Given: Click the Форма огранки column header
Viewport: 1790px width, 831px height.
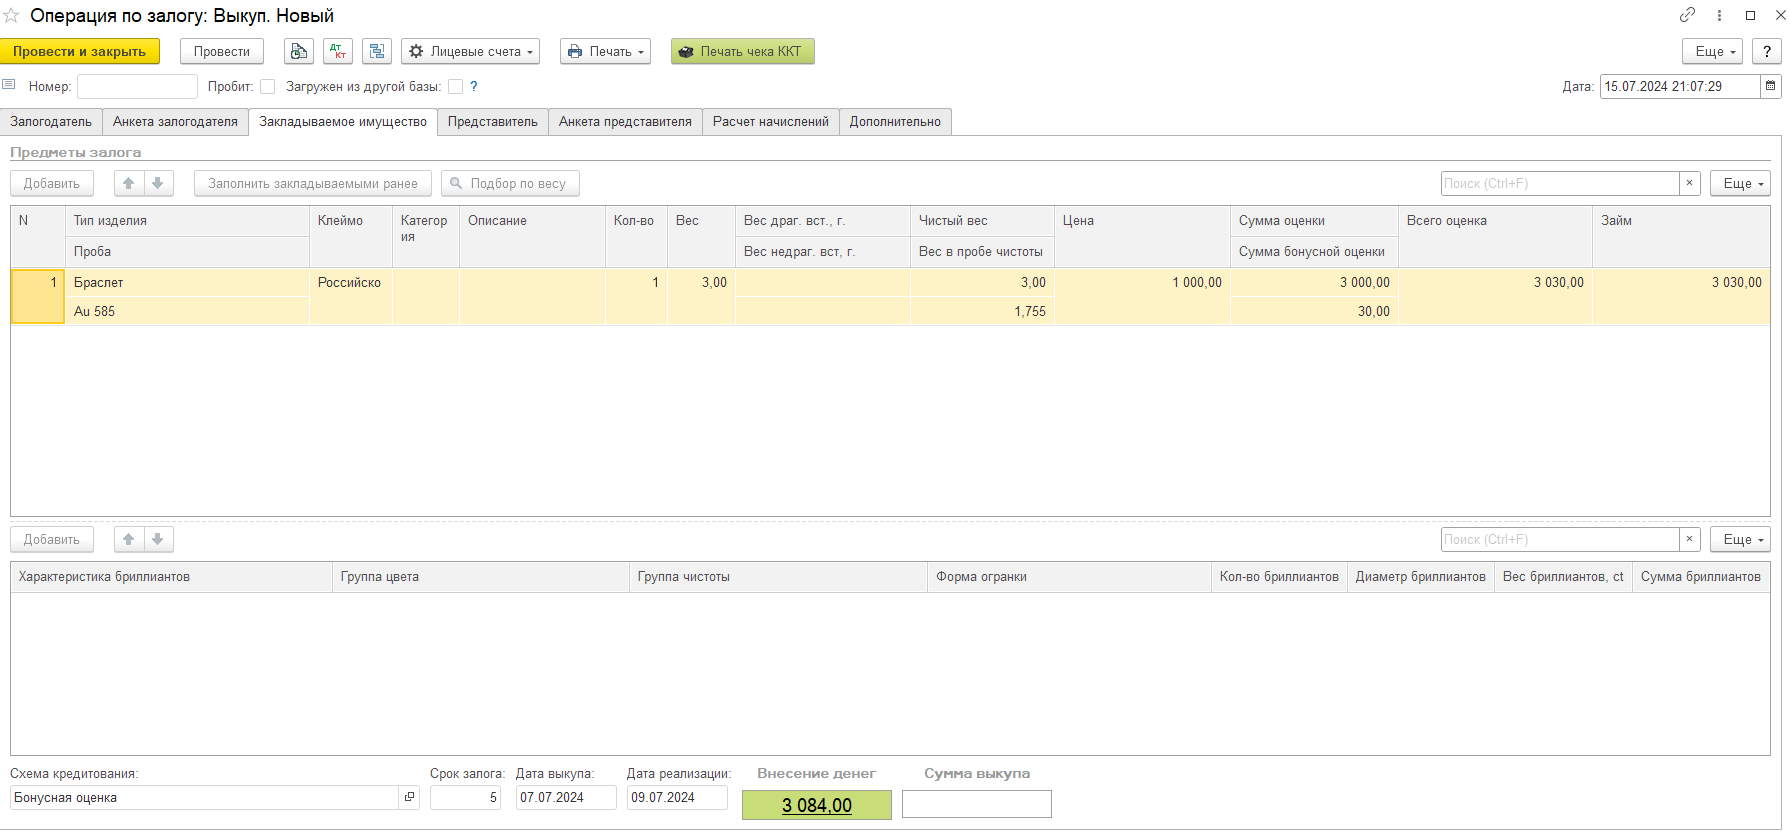Looking at the screenshot, I should 1069,577.
